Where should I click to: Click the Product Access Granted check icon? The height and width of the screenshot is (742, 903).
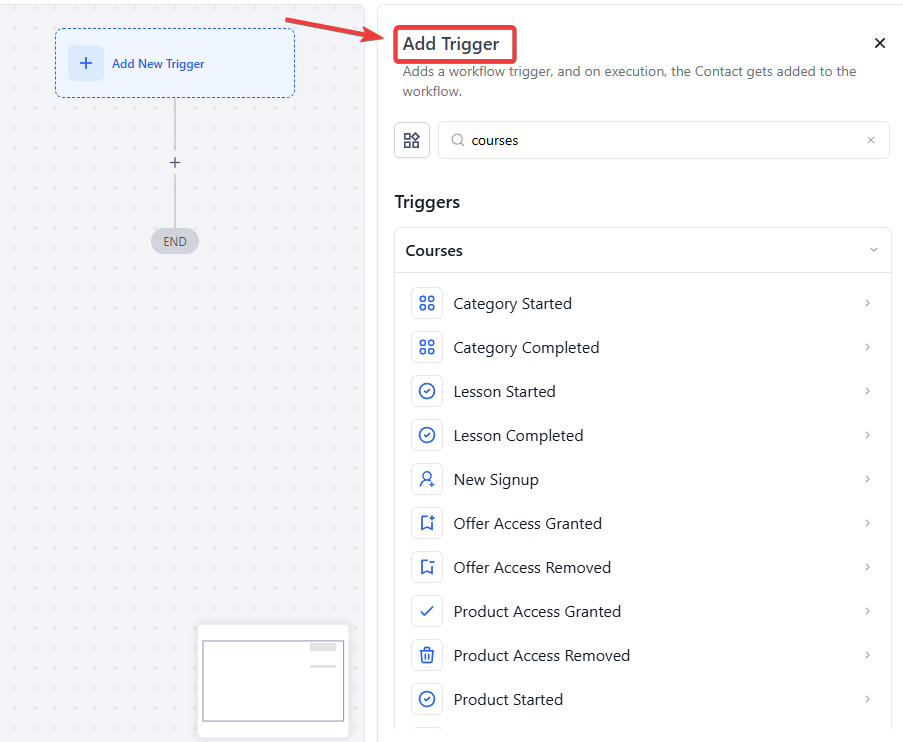click(x=427, y=611)
